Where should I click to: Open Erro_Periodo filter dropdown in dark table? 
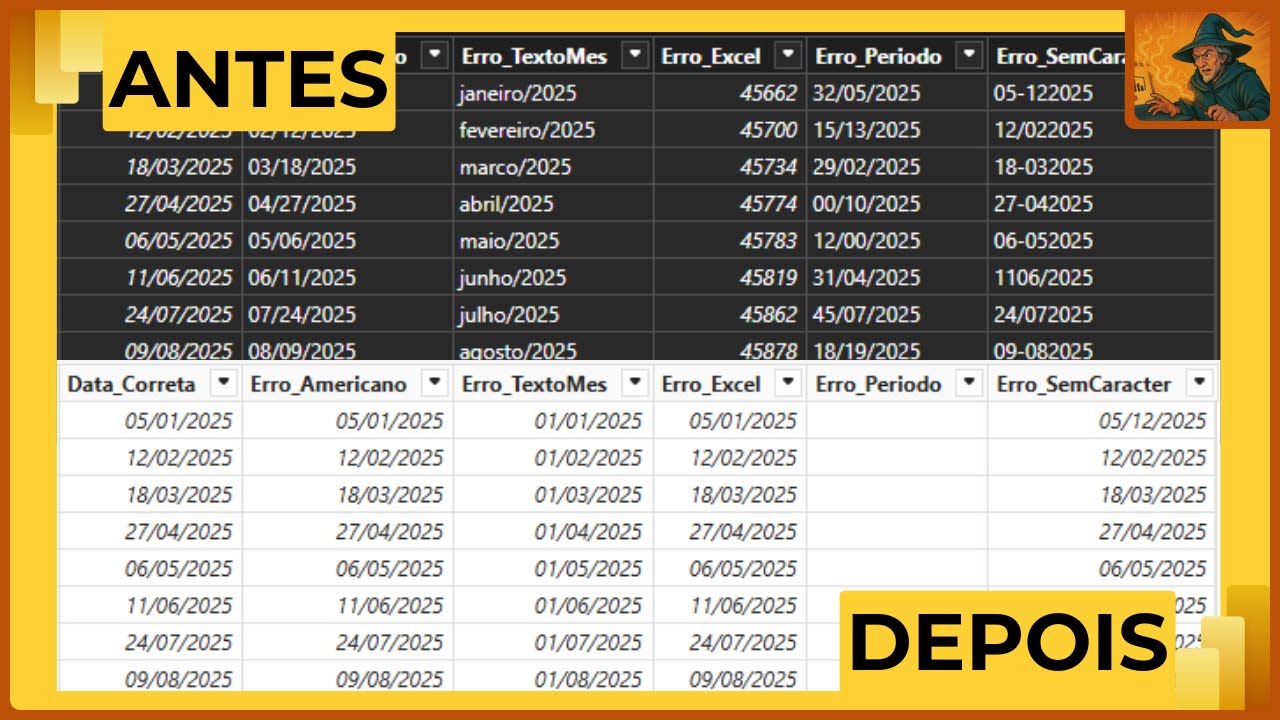(968, 56)
